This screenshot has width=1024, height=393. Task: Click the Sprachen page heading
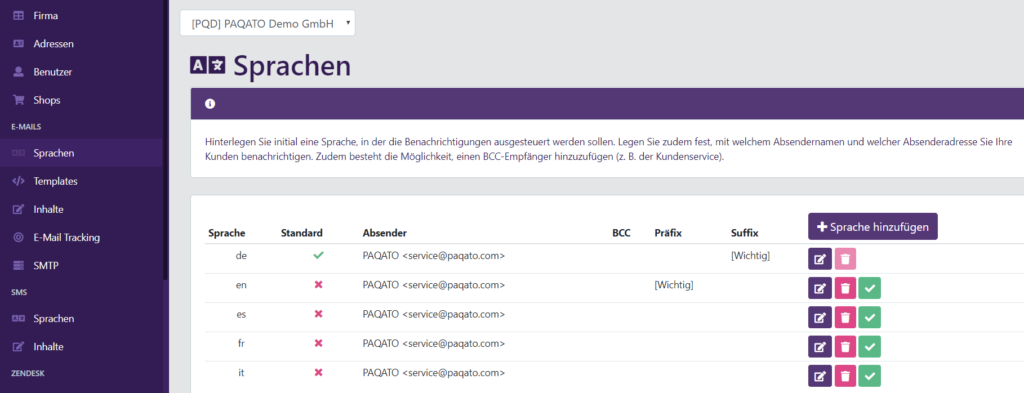pyautogui.click(x=292, y=65)
